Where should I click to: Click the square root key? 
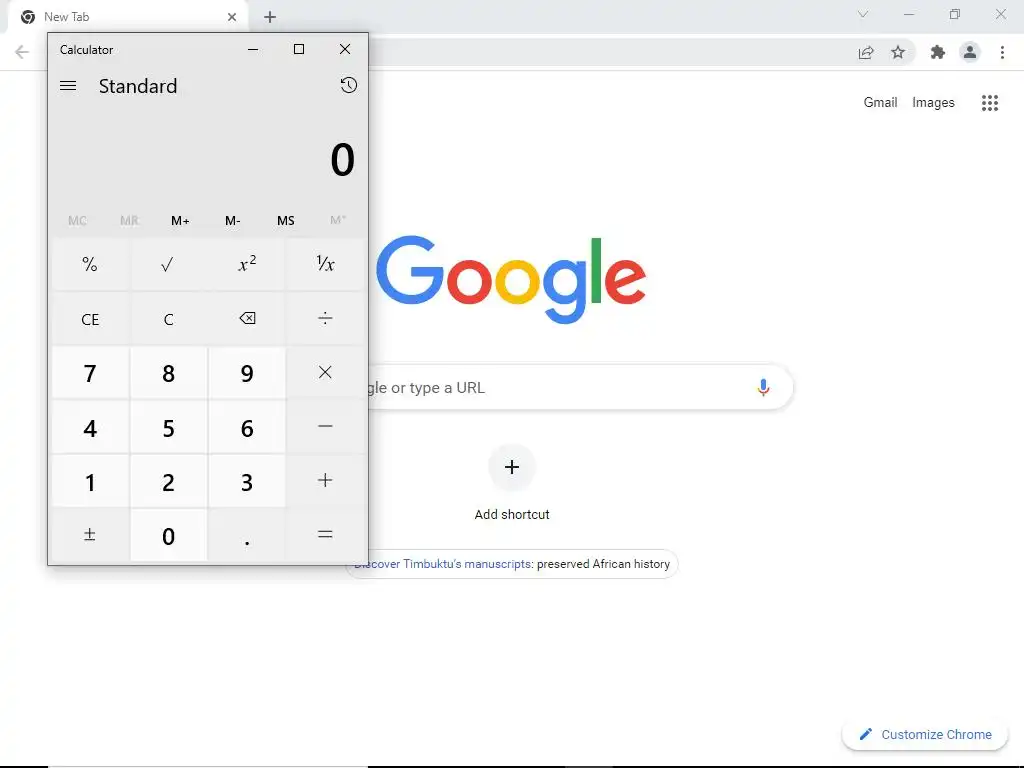(x=168, y=264)
